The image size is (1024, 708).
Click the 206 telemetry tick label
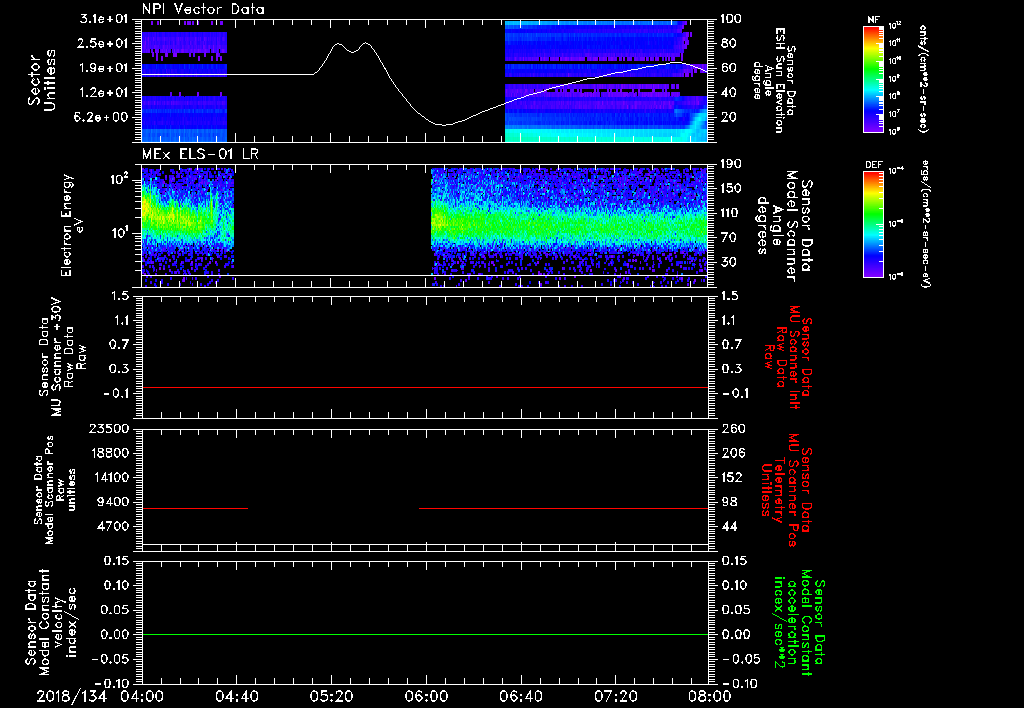coord(732,453)
